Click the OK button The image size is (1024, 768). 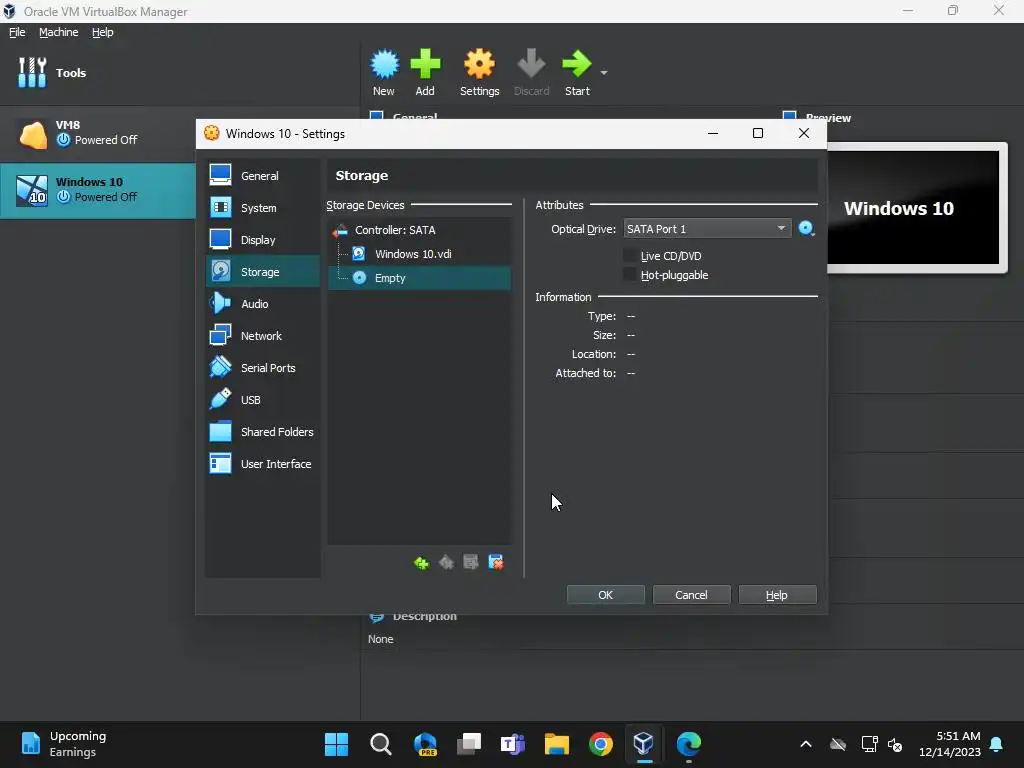pyautogui.click(x=605, y=595)
